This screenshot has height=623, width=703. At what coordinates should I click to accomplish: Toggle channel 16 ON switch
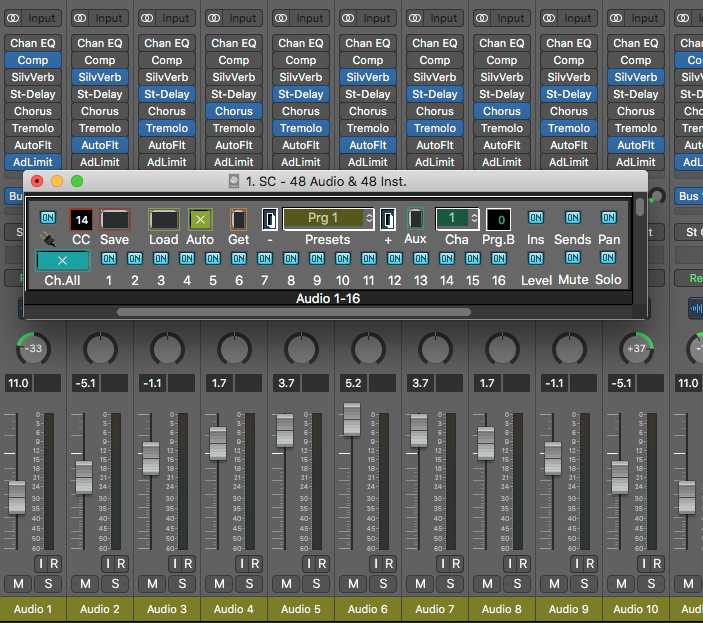499,259
